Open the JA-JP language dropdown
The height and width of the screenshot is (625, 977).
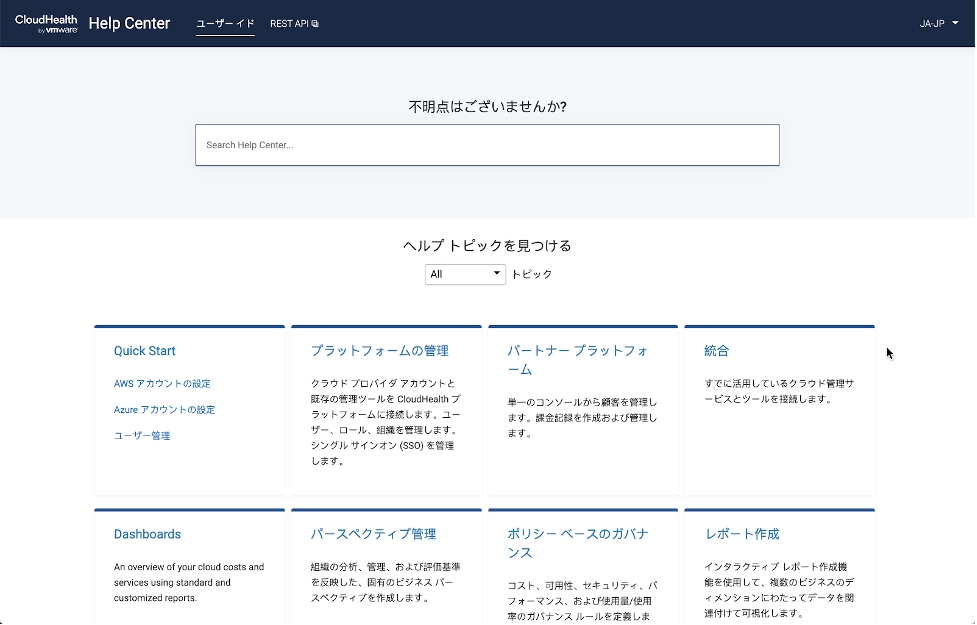tap(934, 22)
